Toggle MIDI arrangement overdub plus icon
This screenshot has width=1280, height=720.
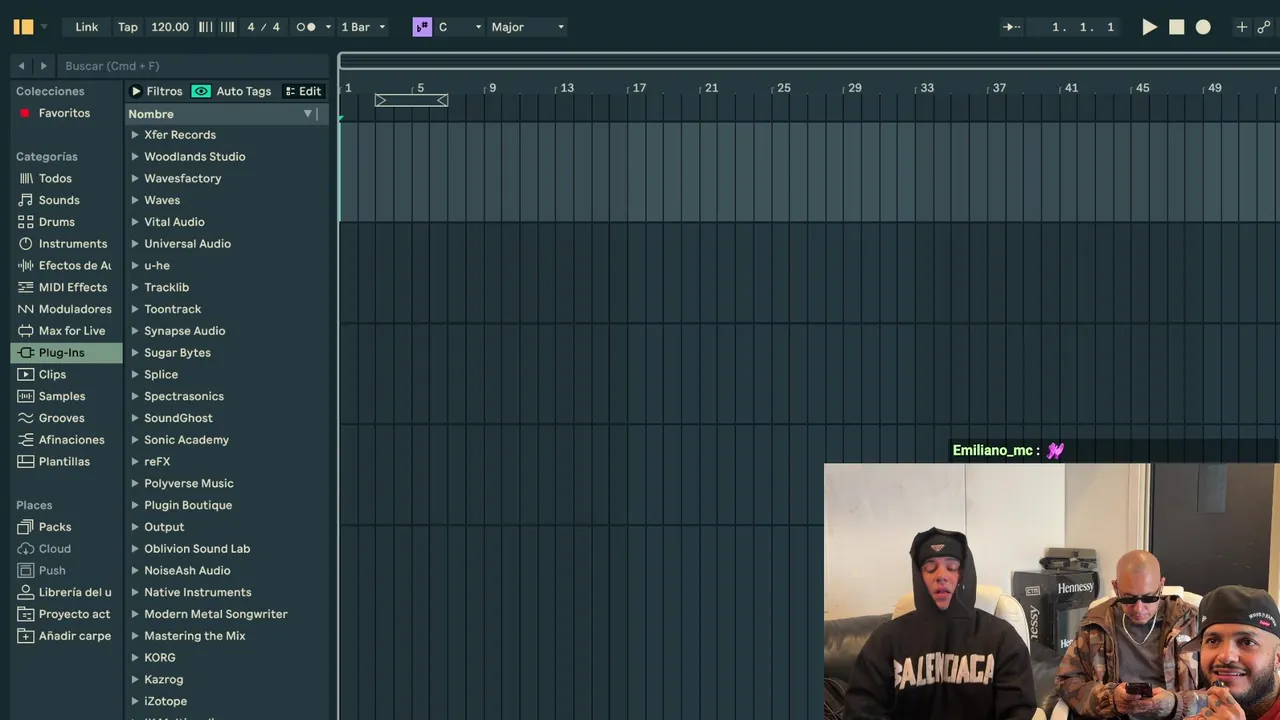point(1242,27)
